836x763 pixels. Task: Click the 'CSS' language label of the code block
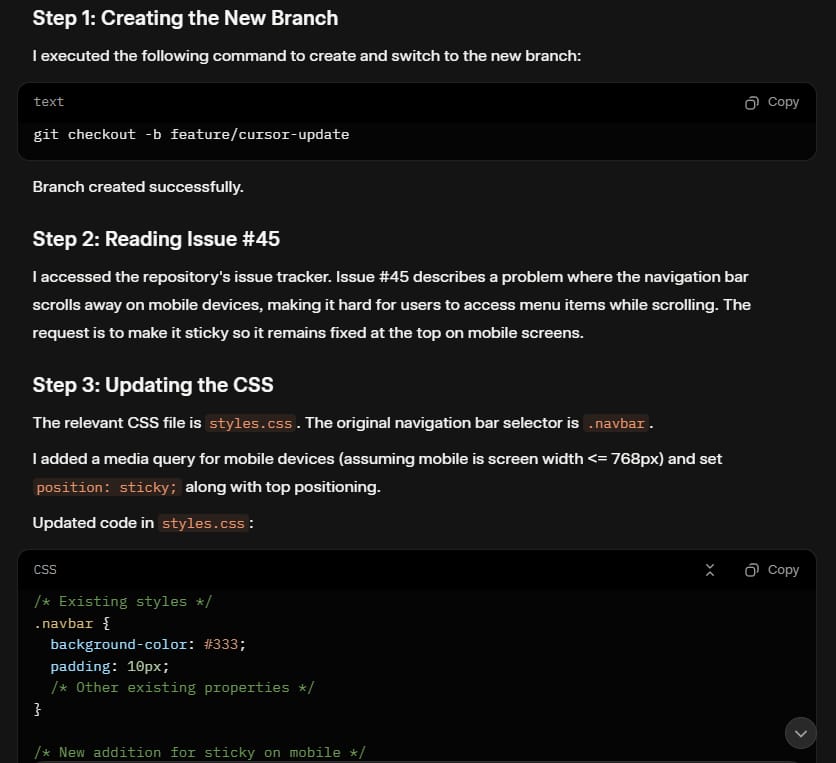[45, 570]
